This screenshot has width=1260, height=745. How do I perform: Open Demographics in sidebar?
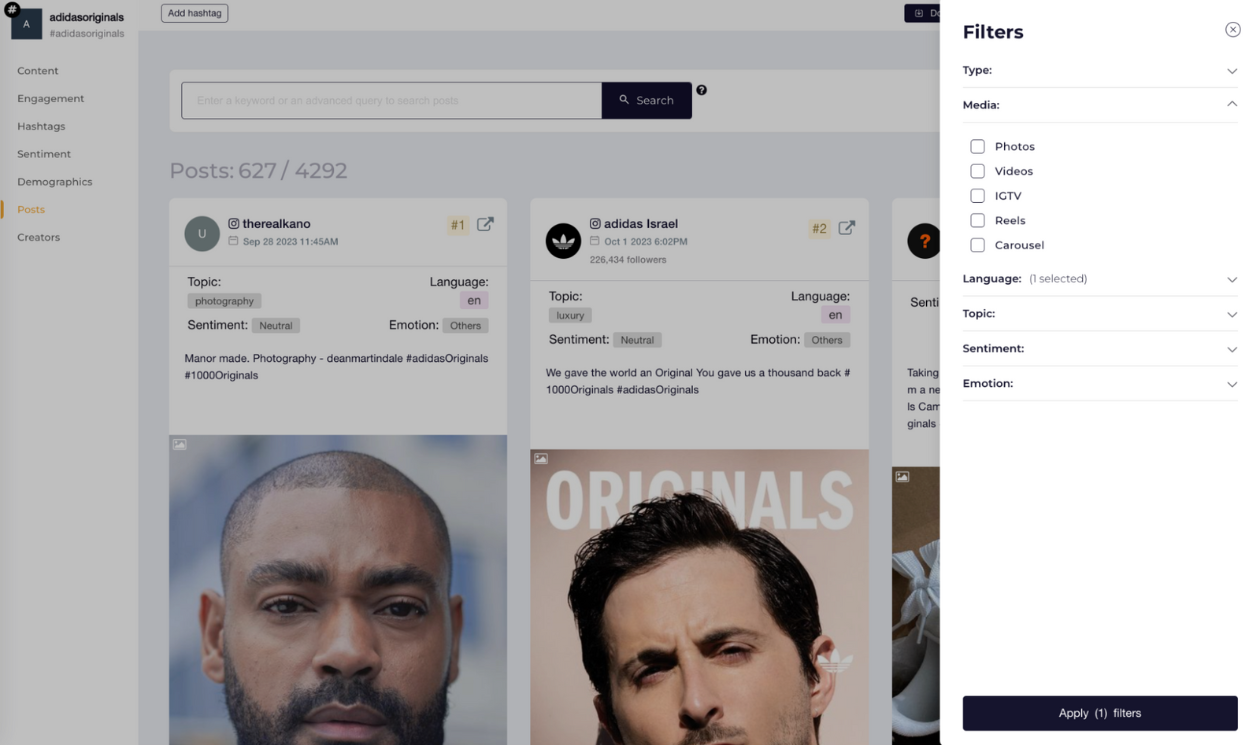tap(55, 182)
